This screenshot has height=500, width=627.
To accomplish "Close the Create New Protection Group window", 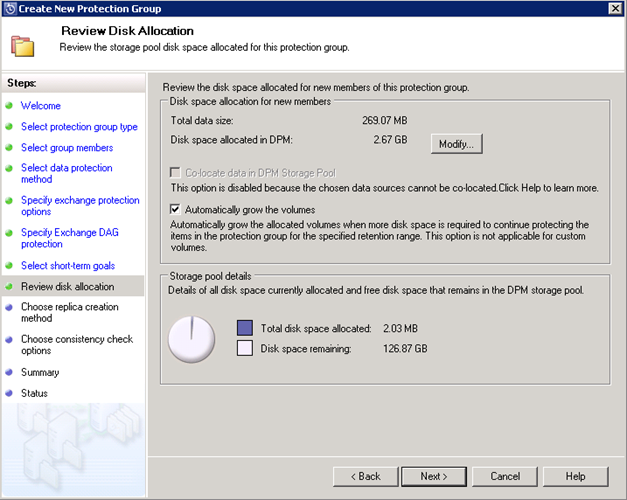I will coord(615,8).
